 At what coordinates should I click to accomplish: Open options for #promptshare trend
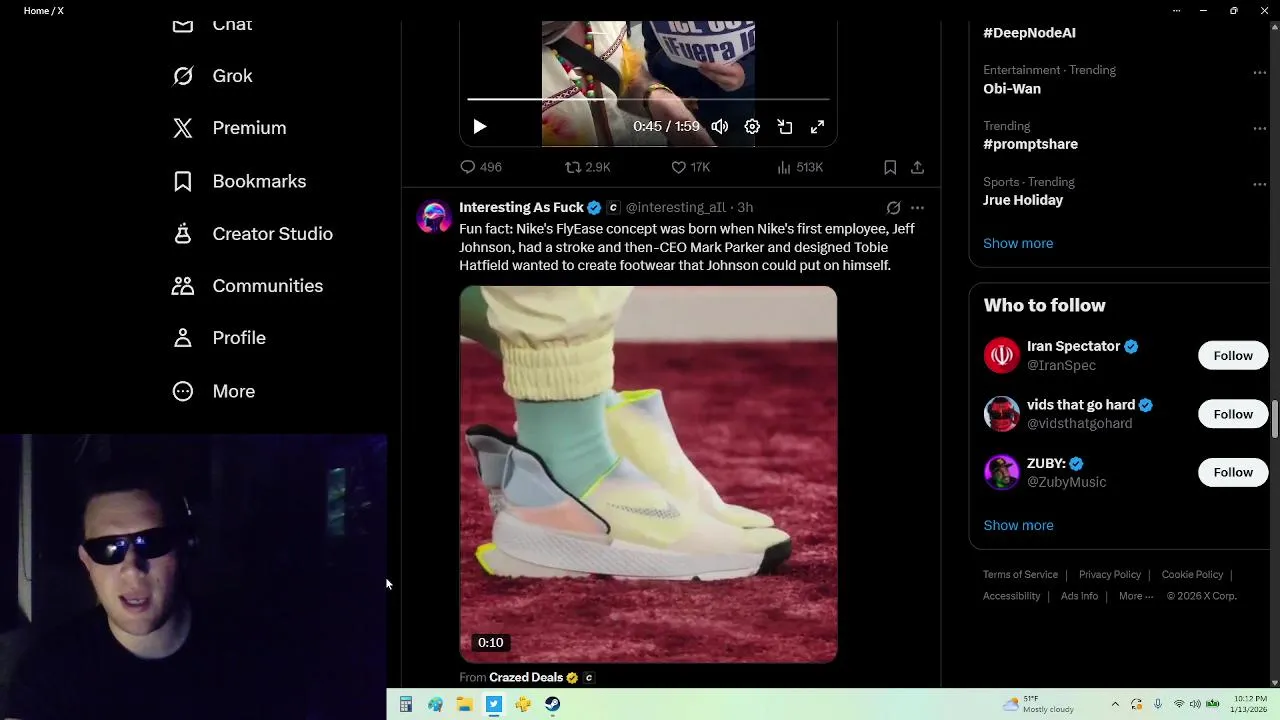[1259, 128]
